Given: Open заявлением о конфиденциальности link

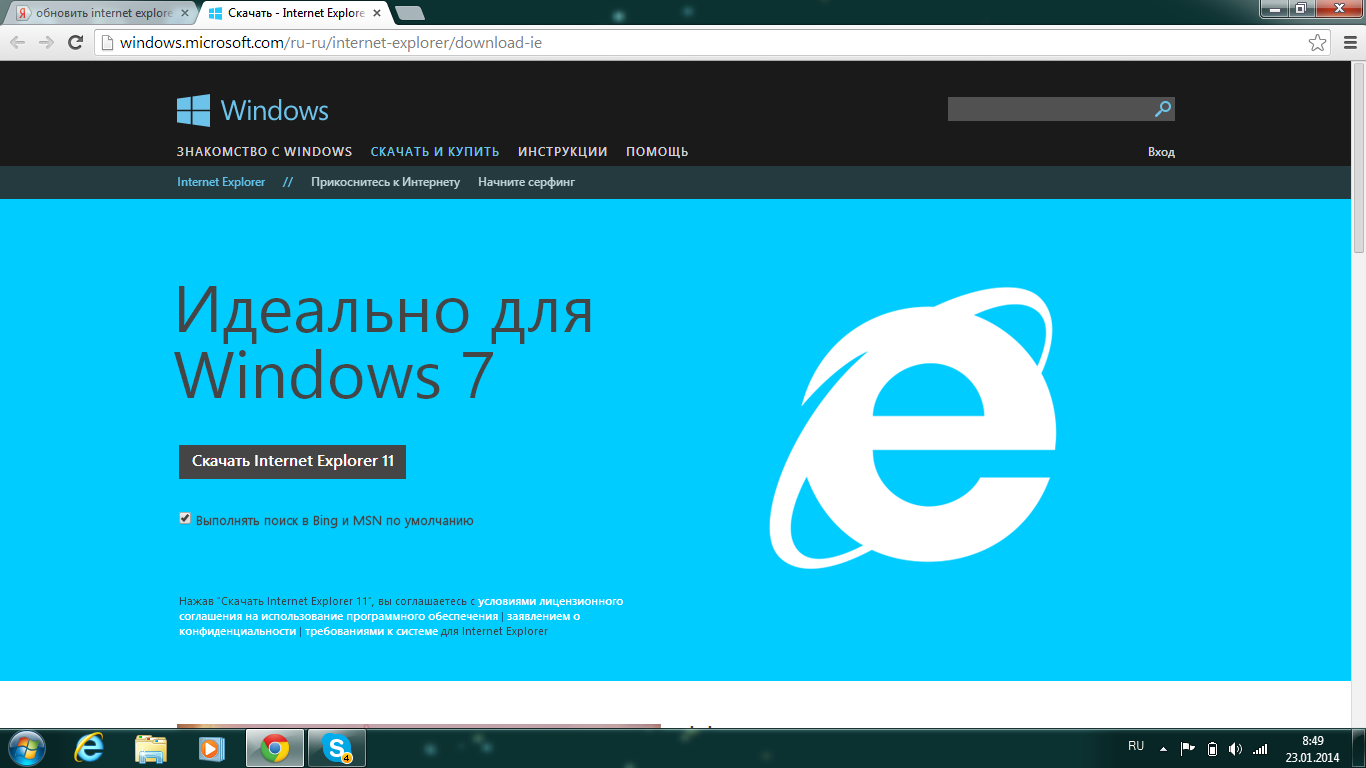Looking at the screenshot, I should click(x=379, y=624).
